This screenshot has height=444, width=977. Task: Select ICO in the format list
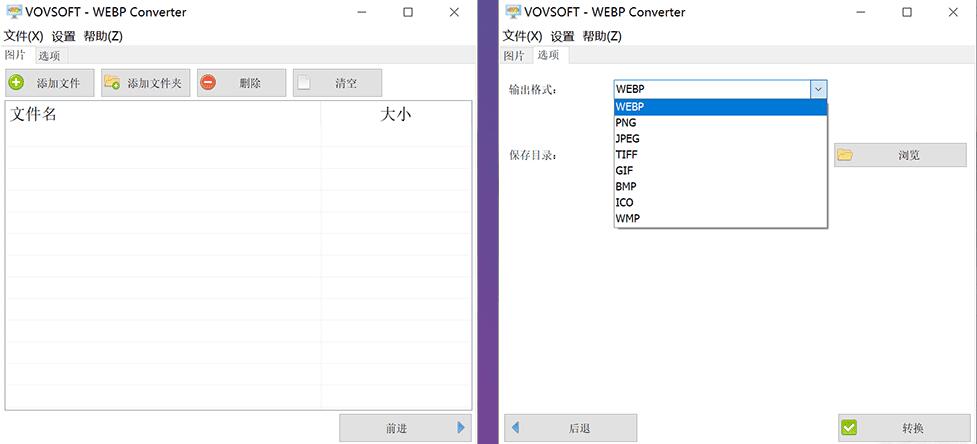(720, 202)
